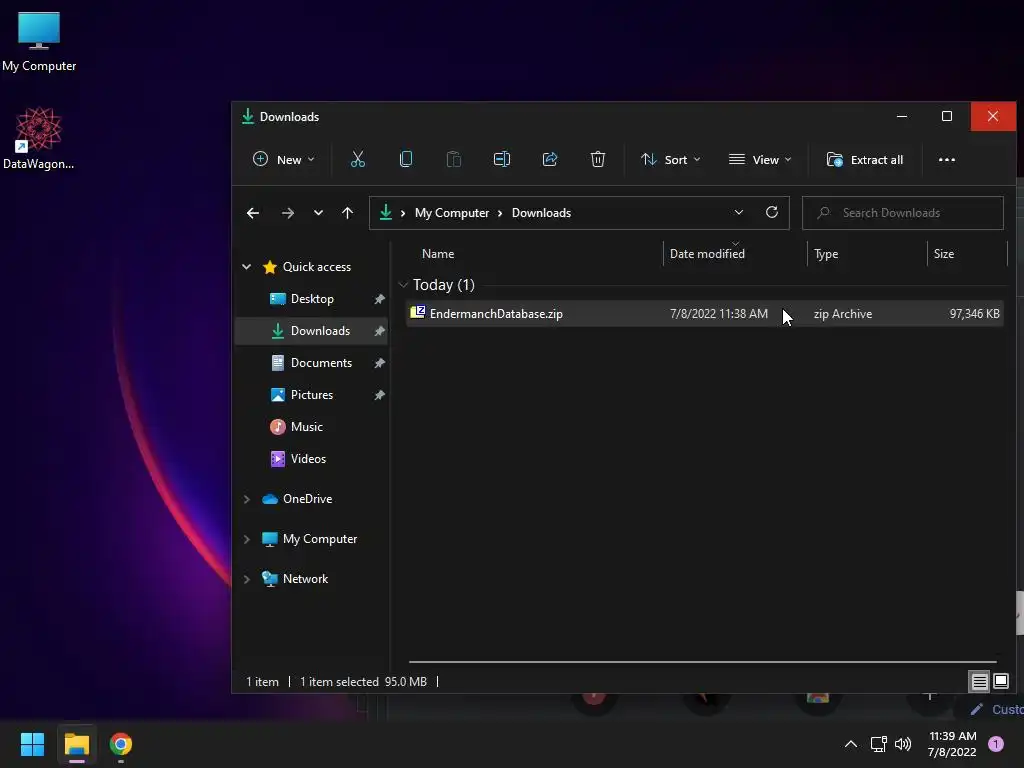This screenshot has height=768, width=1024.
Task: Open the View options dropdown
Action: click(x=760, y=159)
